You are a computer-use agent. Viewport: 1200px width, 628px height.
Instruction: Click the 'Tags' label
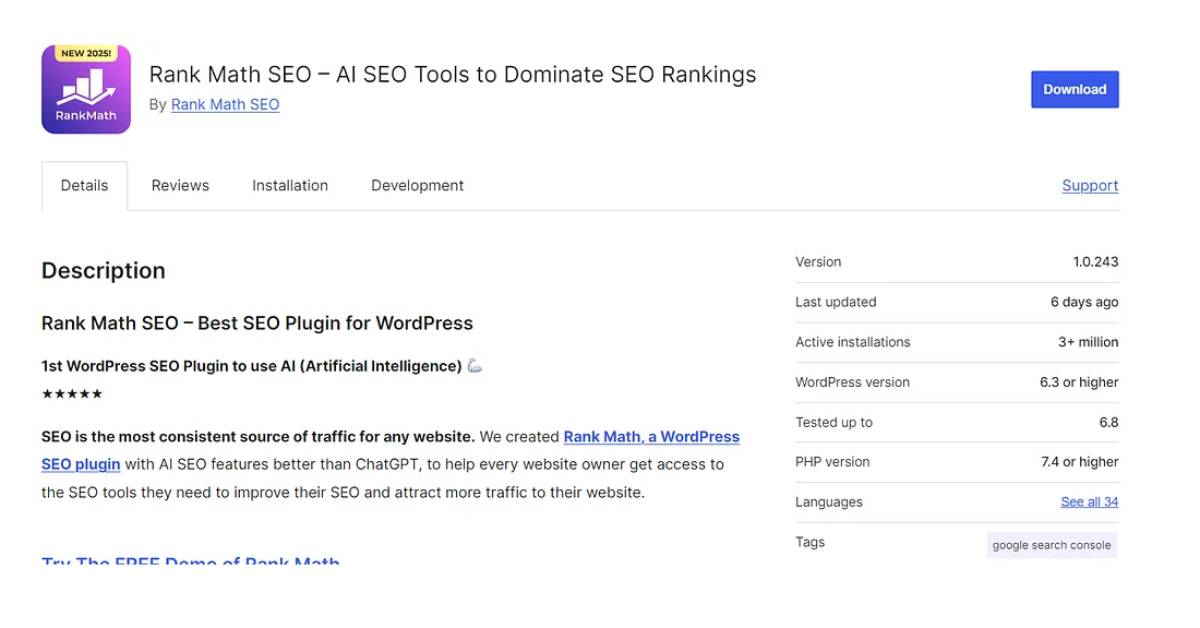tap(810, 542)
